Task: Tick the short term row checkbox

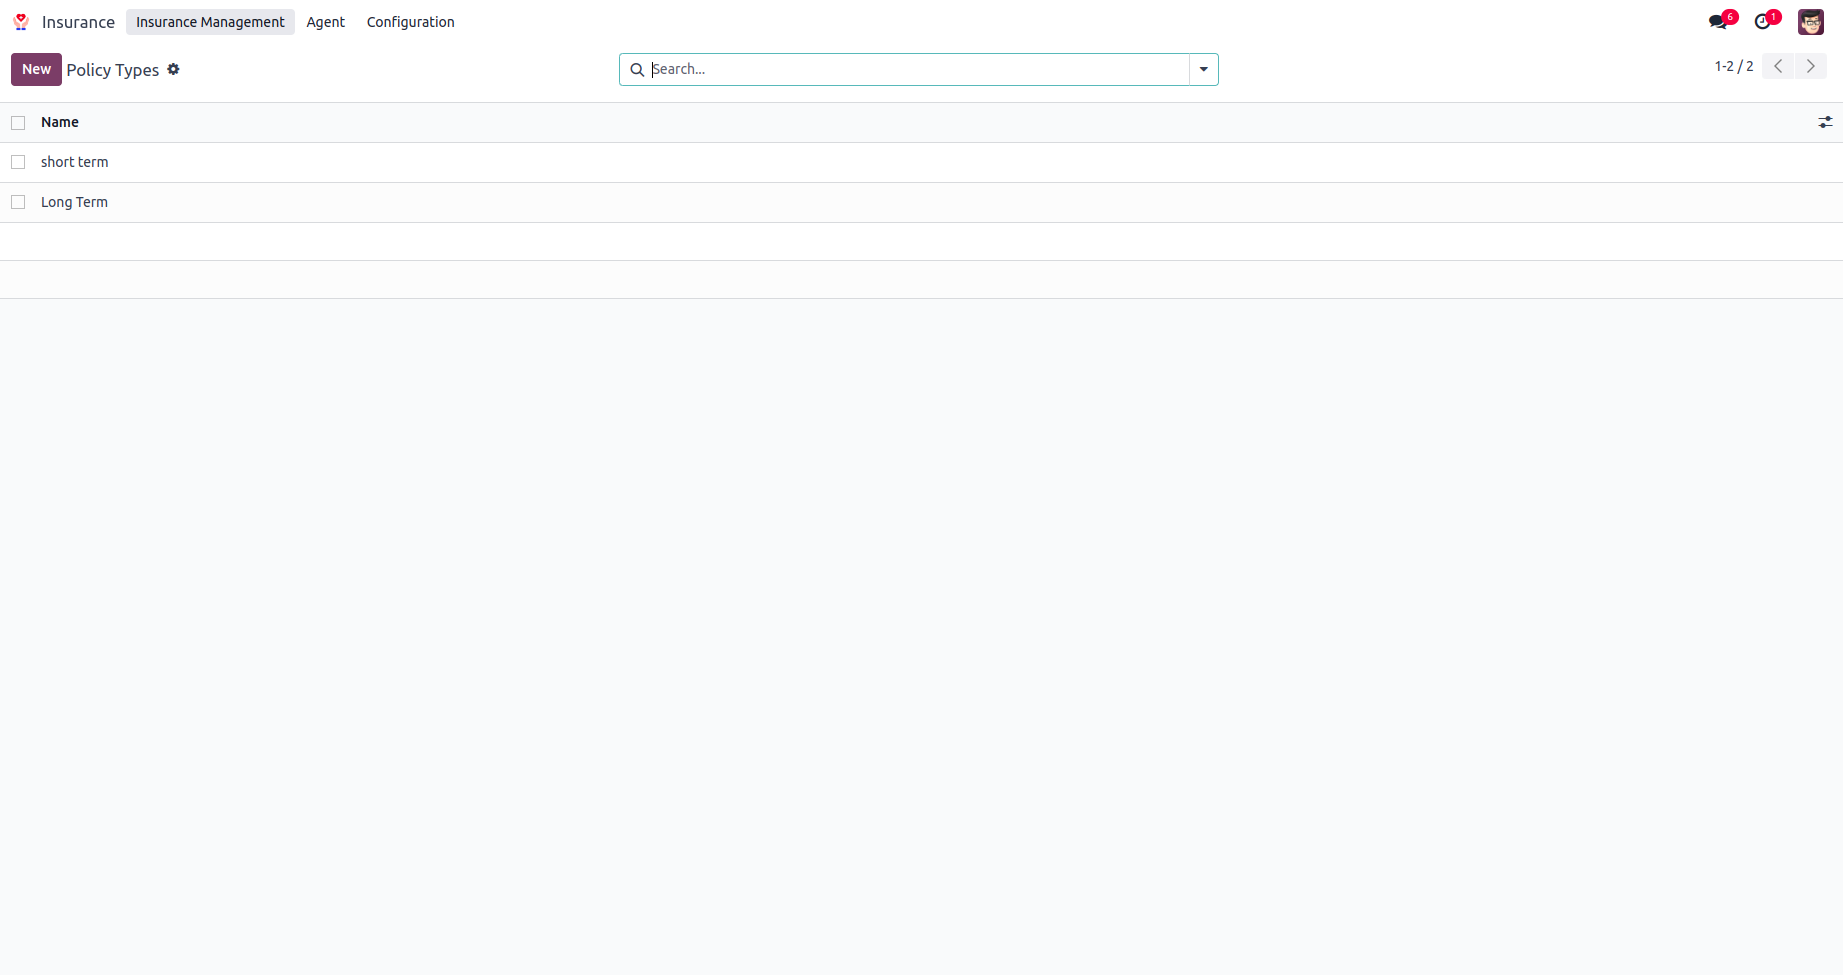Action: (18, 162)
